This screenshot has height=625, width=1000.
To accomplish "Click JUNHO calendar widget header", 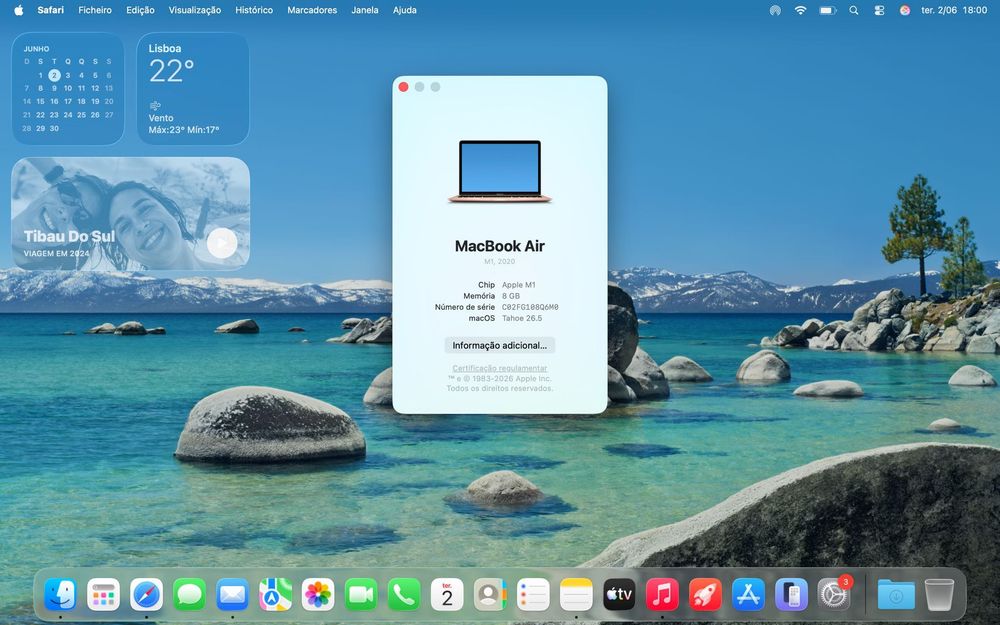I will point(36,48).
